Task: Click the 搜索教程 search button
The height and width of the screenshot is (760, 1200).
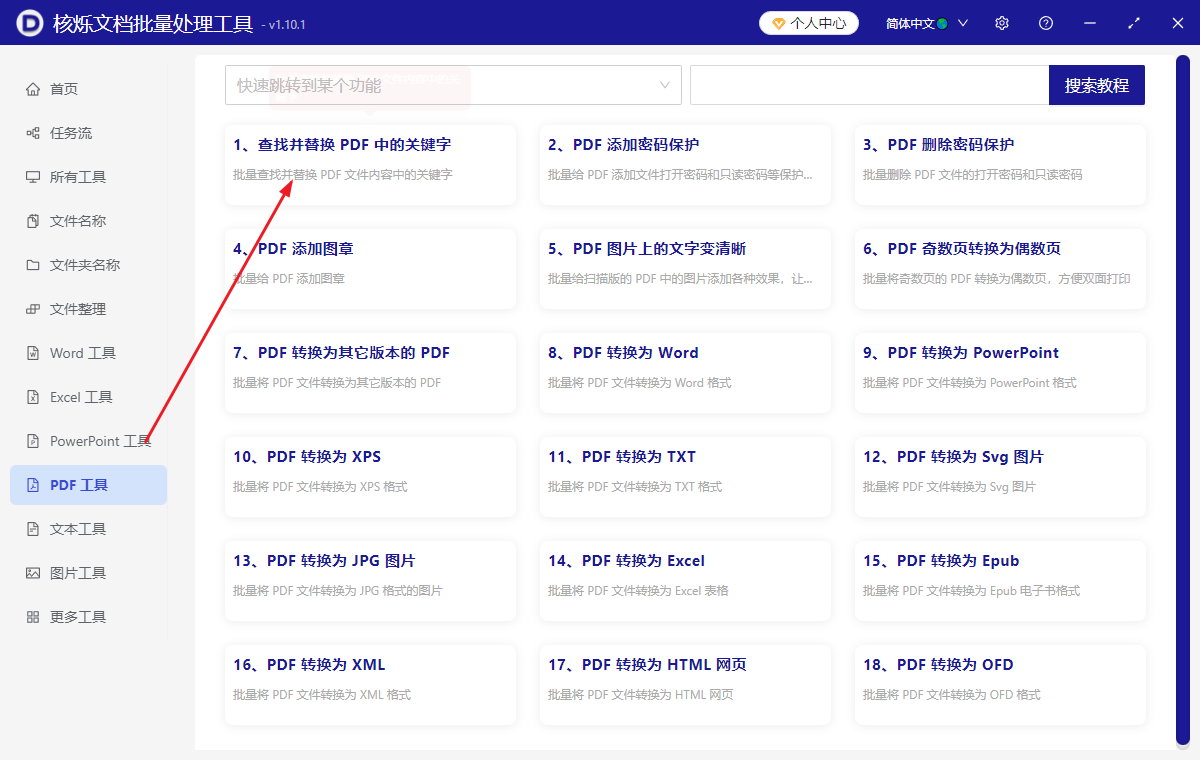Action: pos(1096,85)
